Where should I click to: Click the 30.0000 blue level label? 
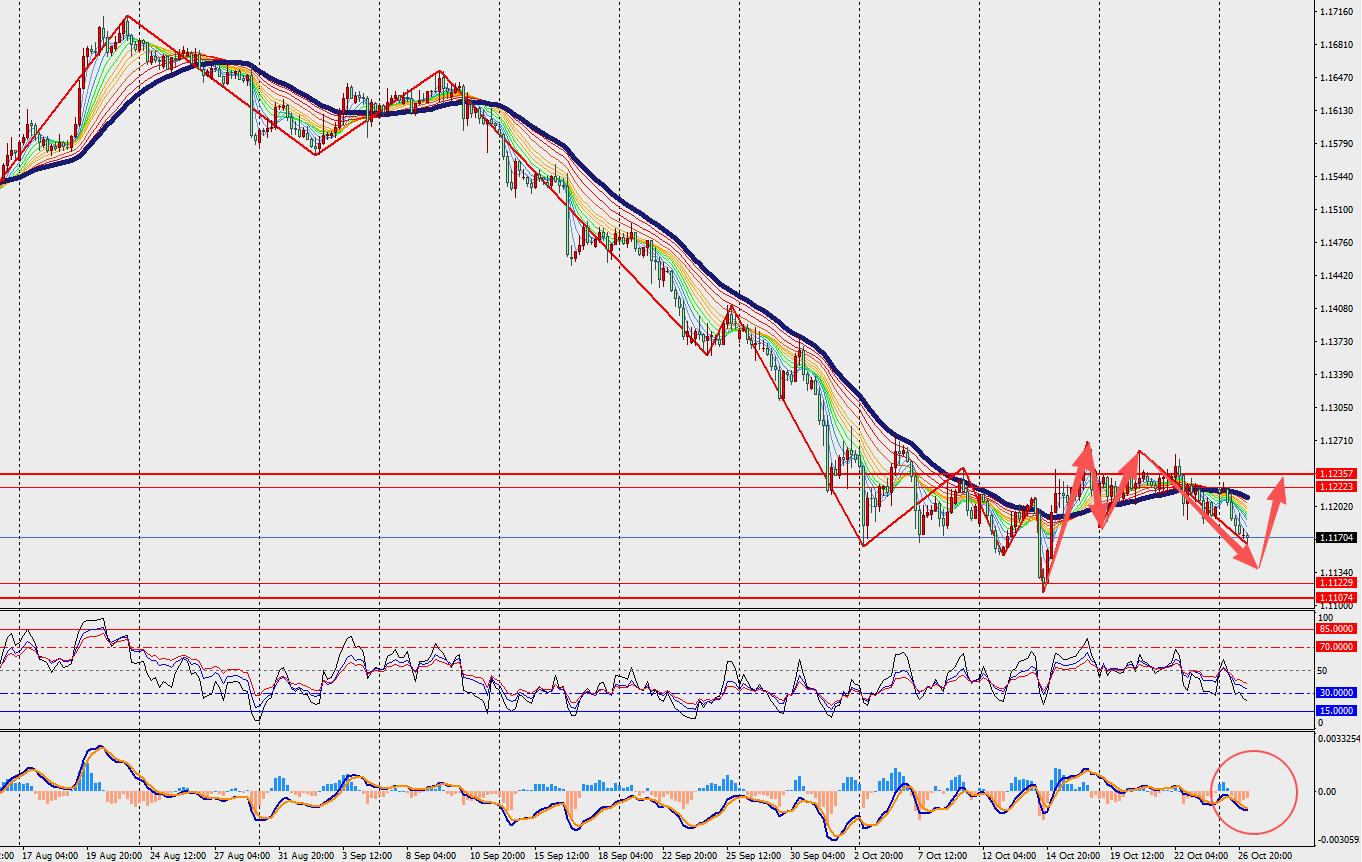pyautogui.click(x=1337, y=692)
